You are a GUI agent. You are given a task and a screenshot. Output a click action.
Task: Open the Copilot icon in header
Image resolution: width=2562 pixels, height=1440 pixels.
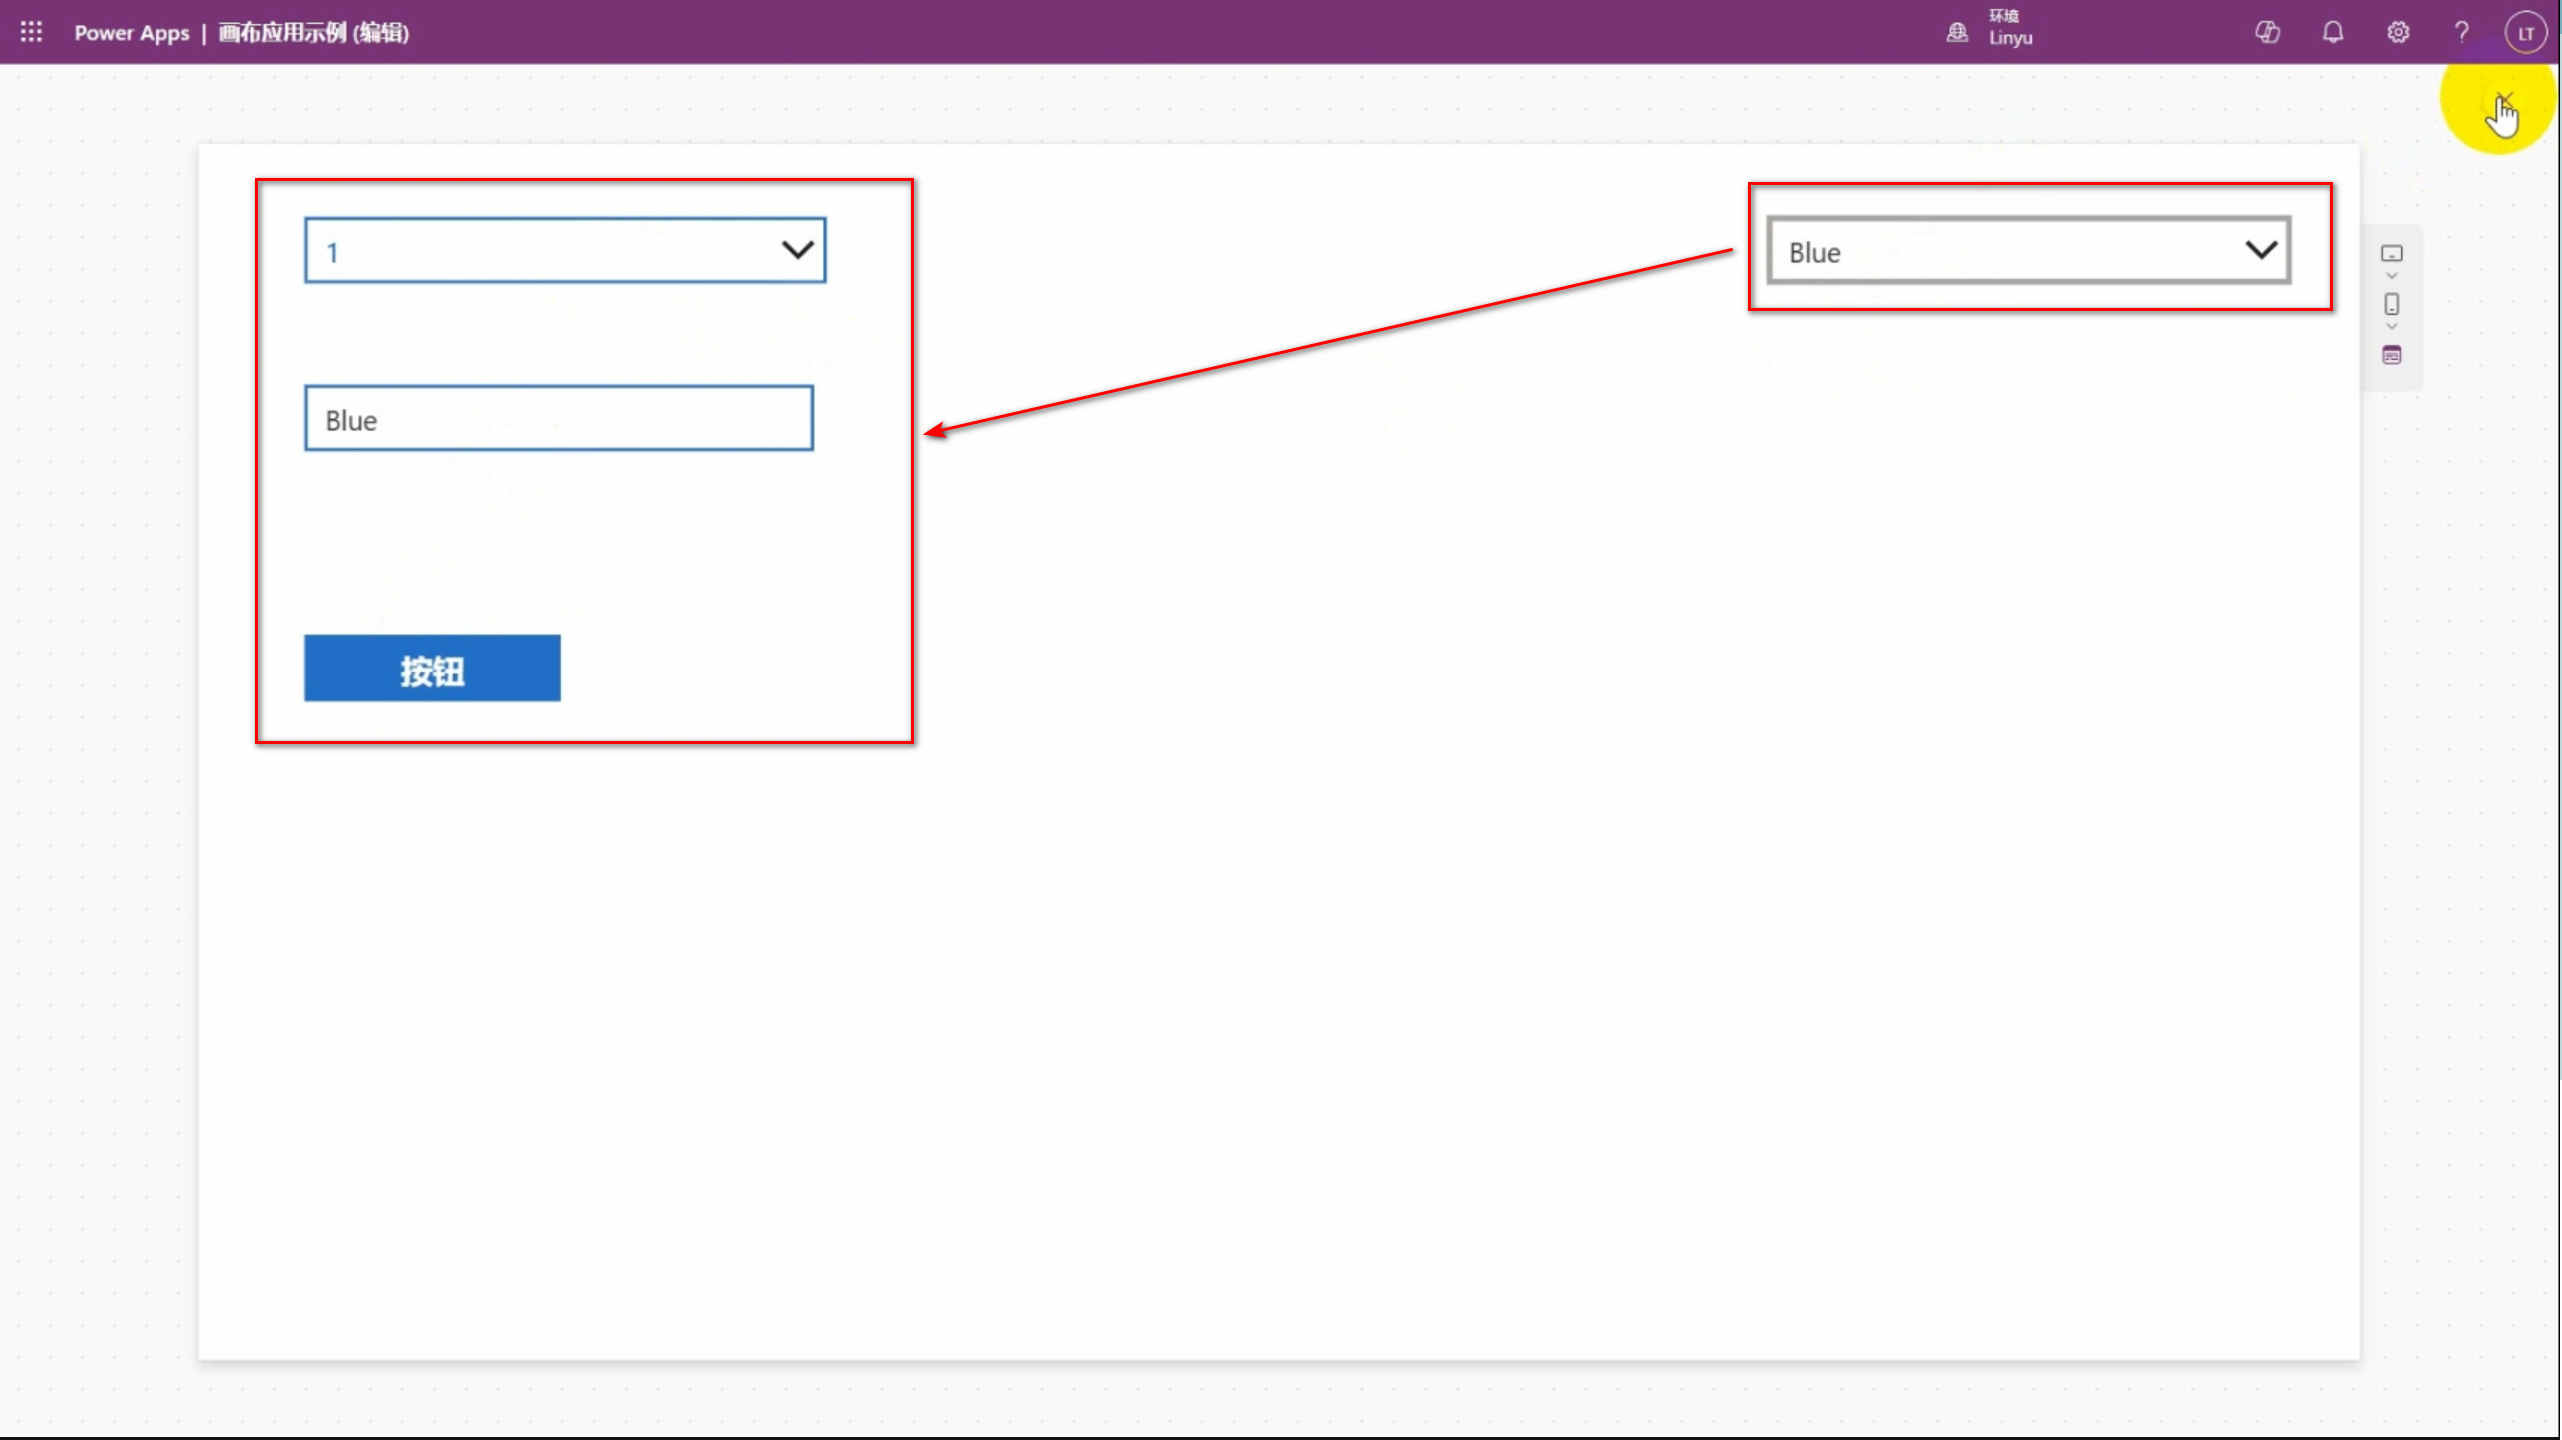point(2267,33)
